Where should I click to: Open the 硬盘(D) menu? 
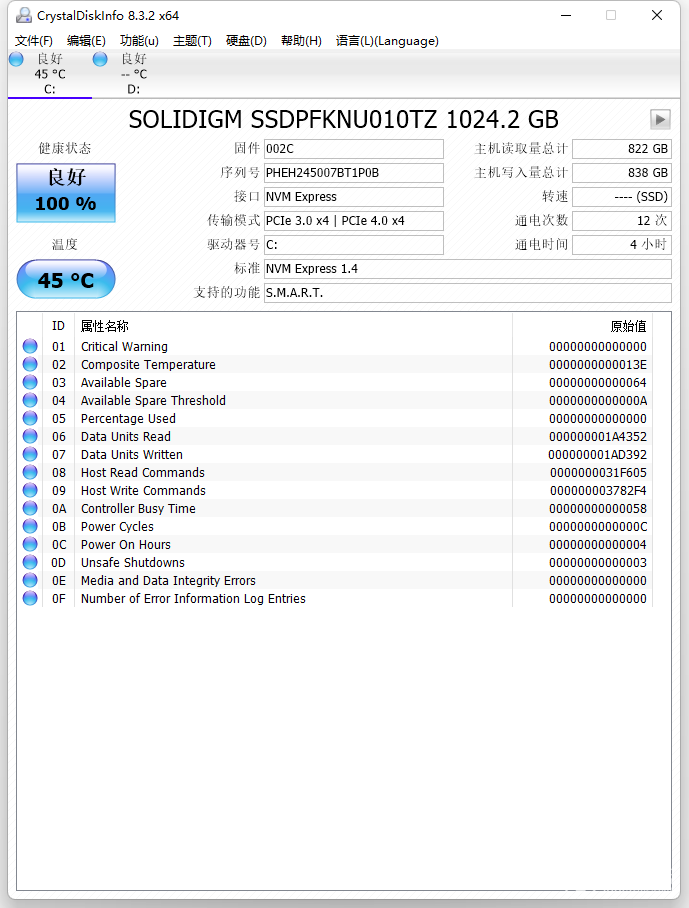[246, 41]
